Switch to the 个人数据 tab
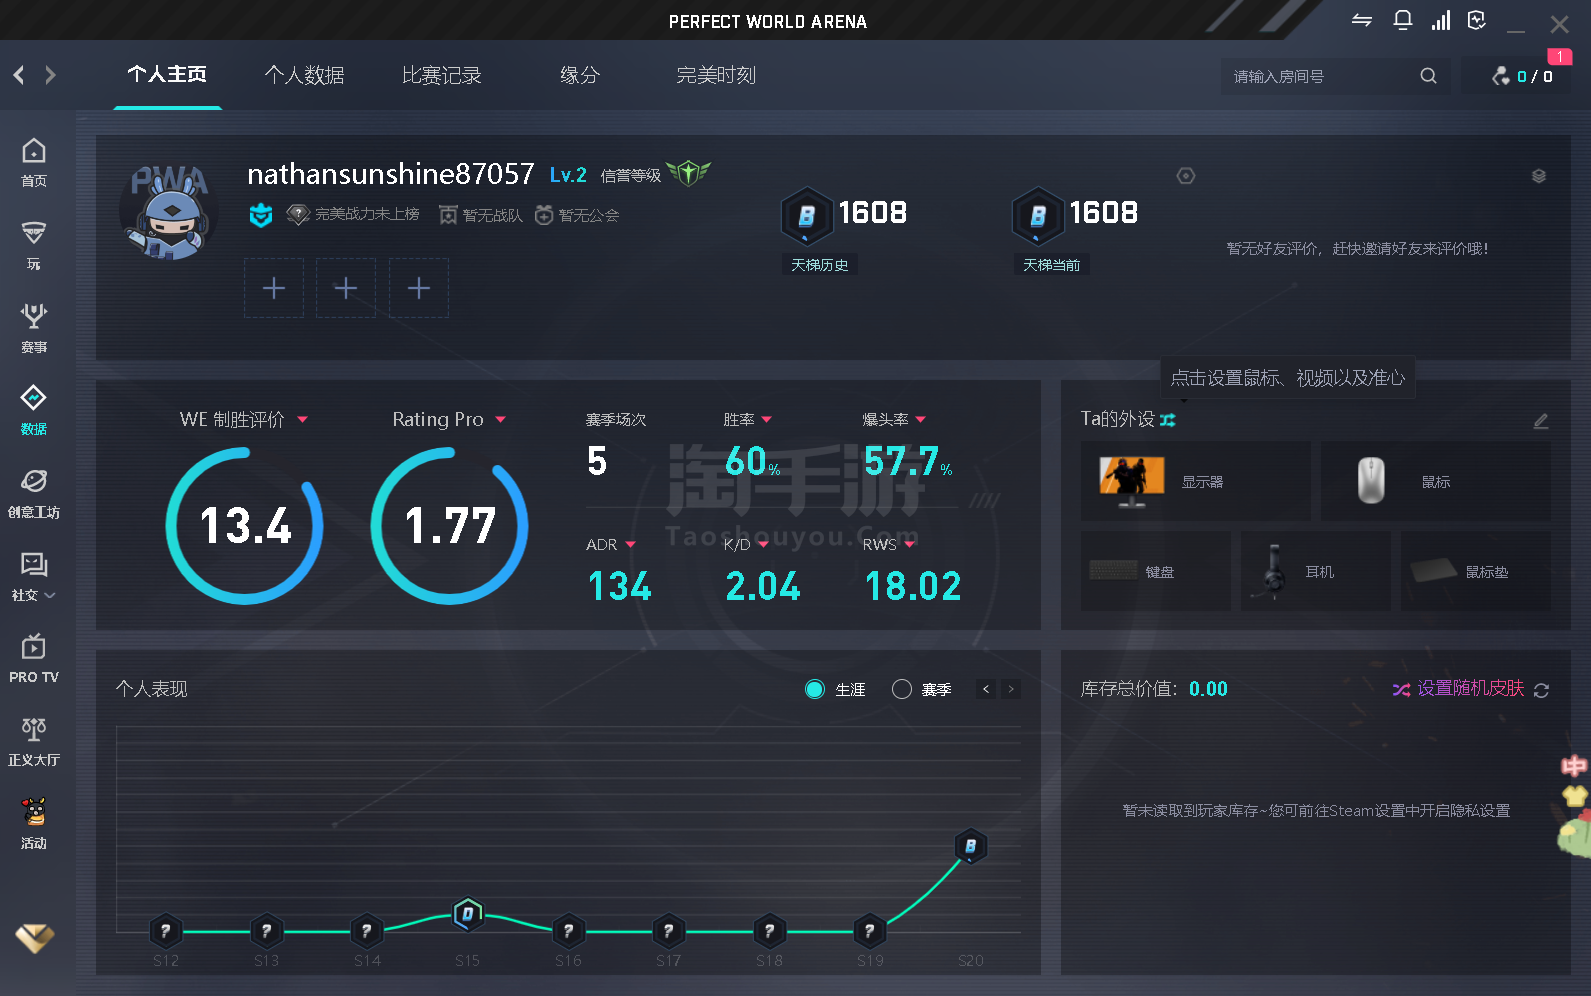Screen dimensions: 1591x996 point(304,75)
